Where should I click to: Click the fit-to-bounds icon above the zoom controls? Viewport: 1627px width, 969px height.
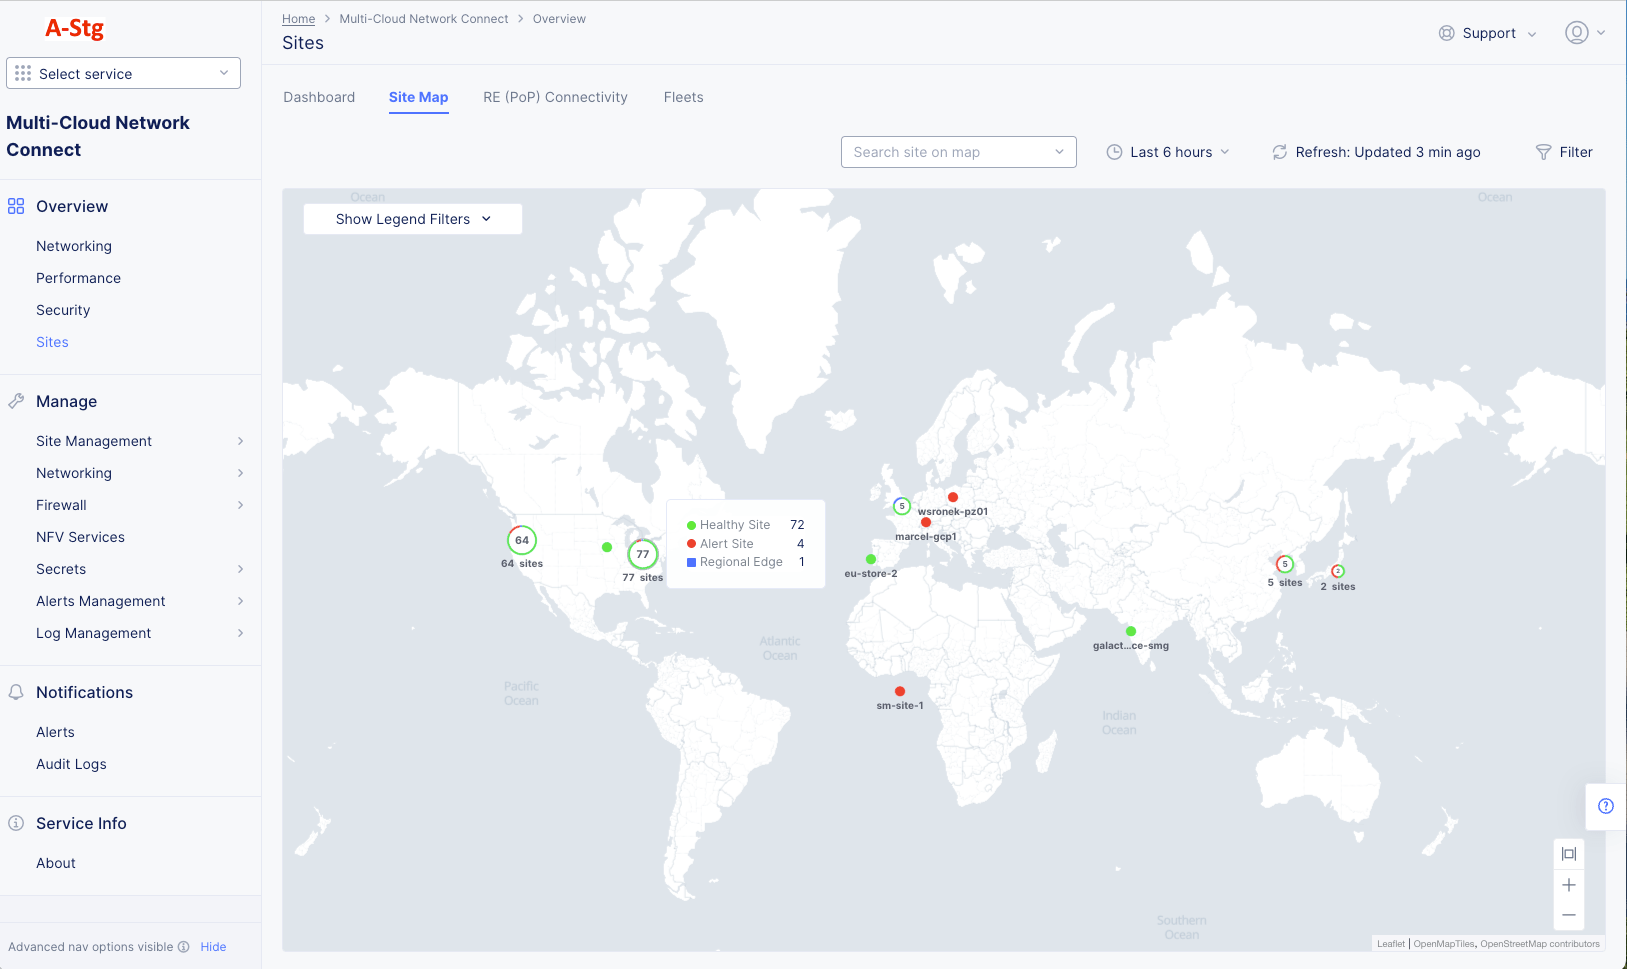point(1568,853)
